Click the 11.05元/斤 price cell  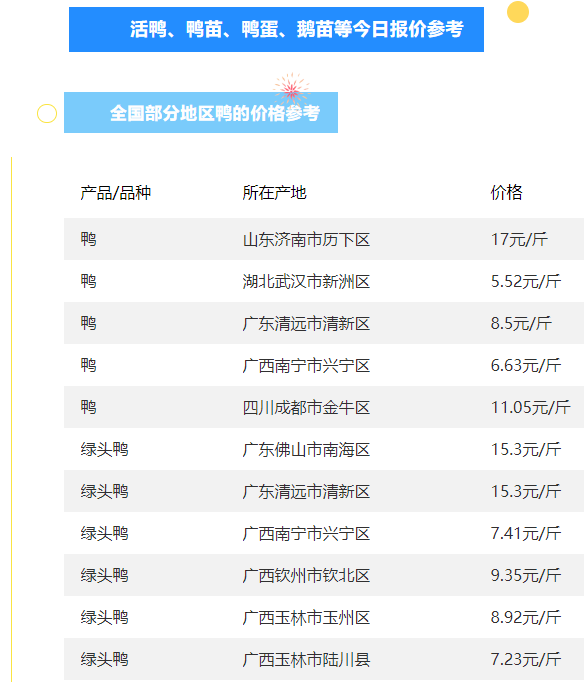coord(531,408)
